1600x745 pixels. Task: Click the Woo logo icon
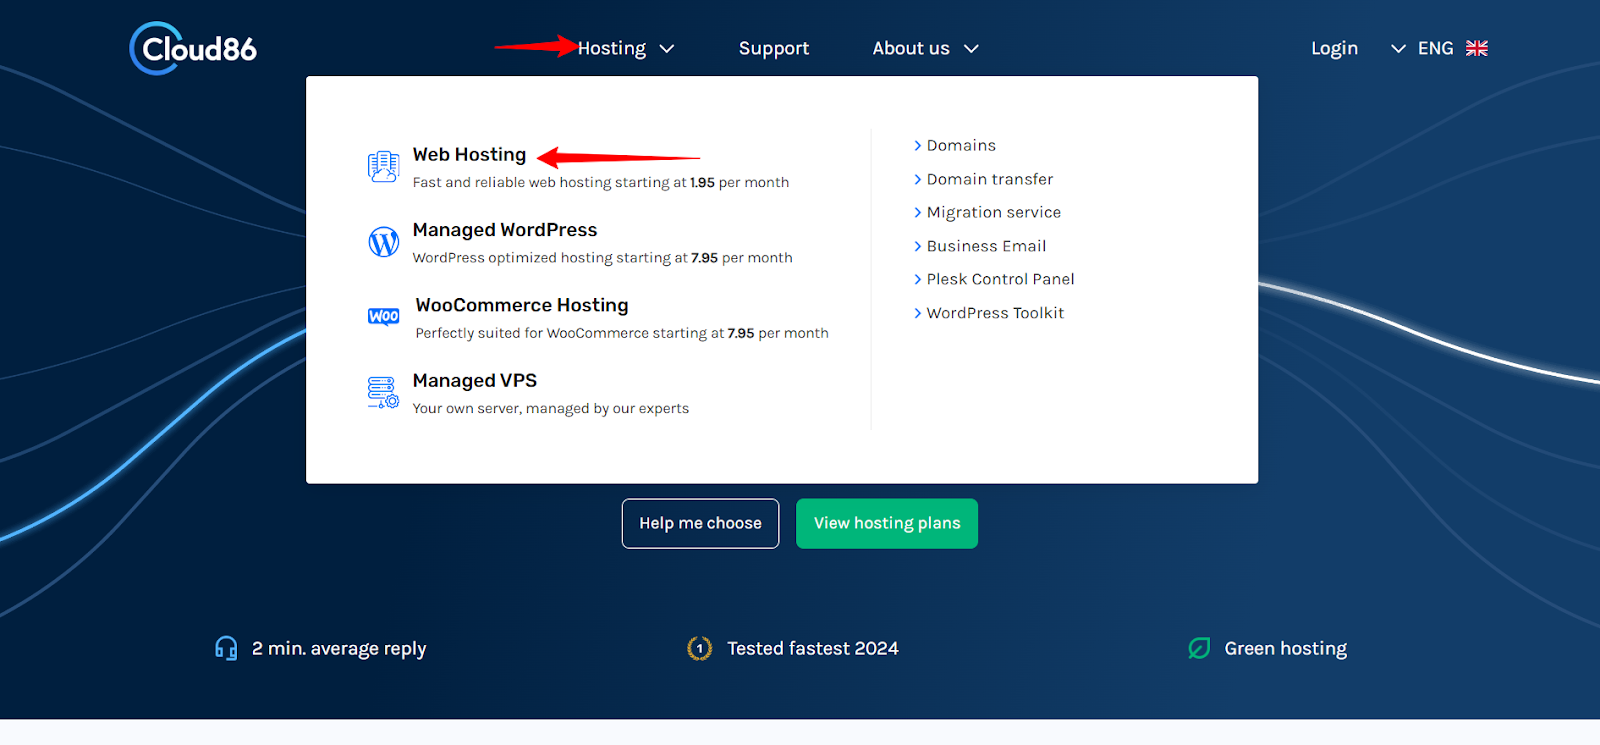(x=383, y=317)
